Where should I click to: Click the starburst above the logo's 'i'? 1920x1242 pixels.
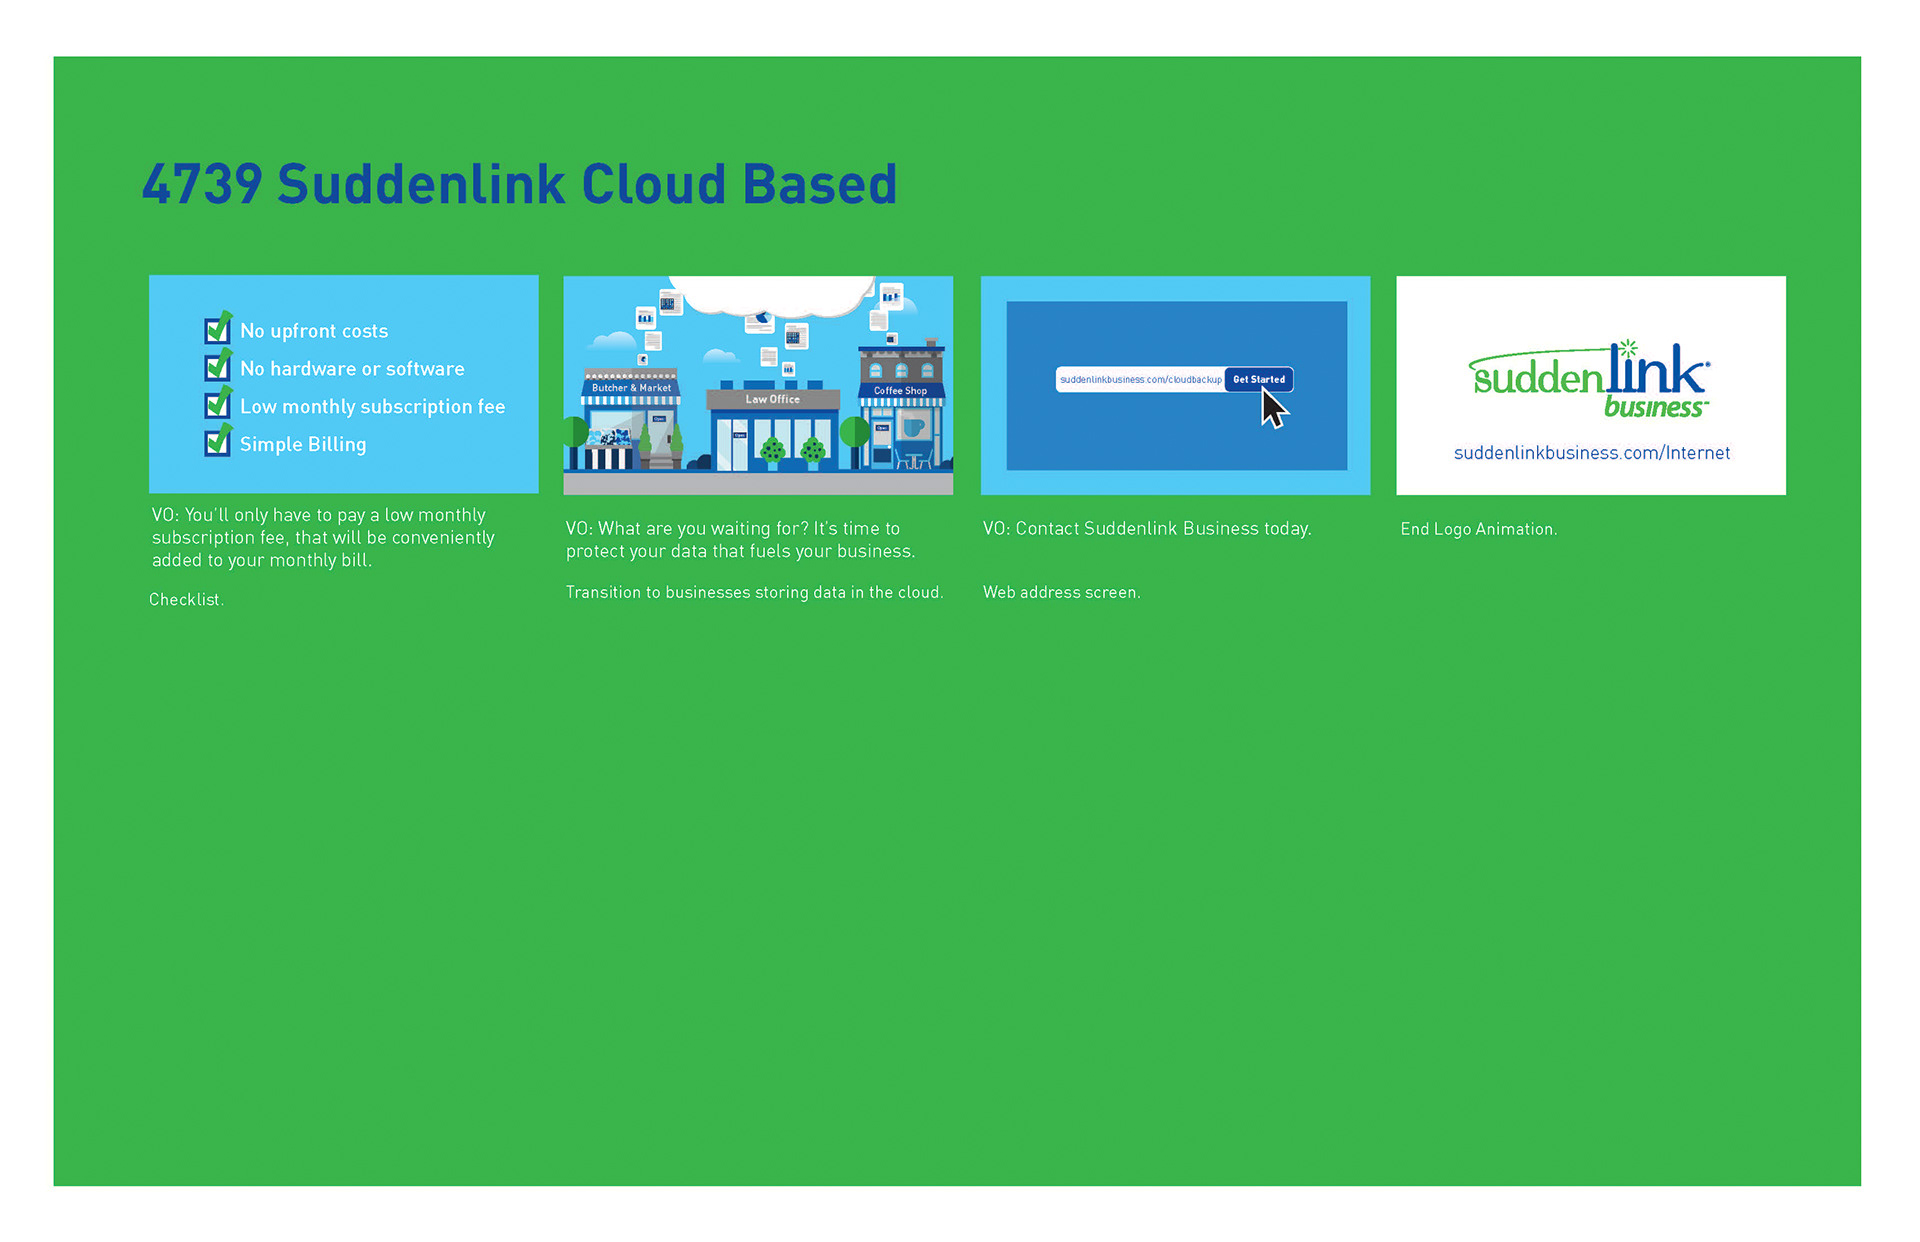point(1628,349)
